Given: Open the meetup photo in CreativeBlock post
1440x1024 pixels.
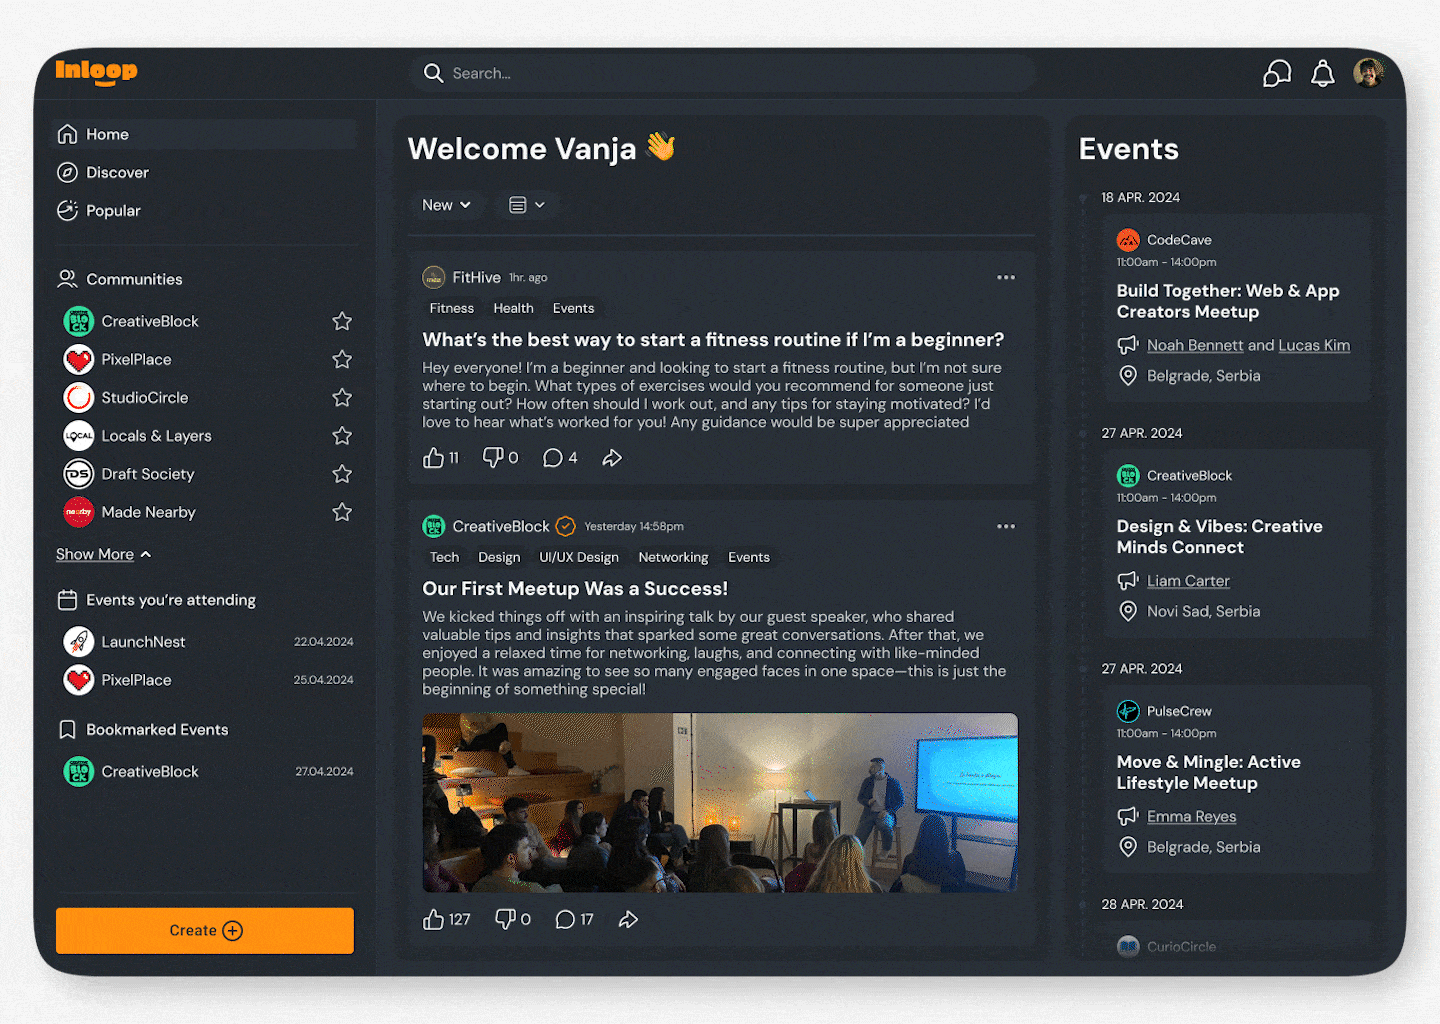Looking at the screenshot, I should (720, 803).
